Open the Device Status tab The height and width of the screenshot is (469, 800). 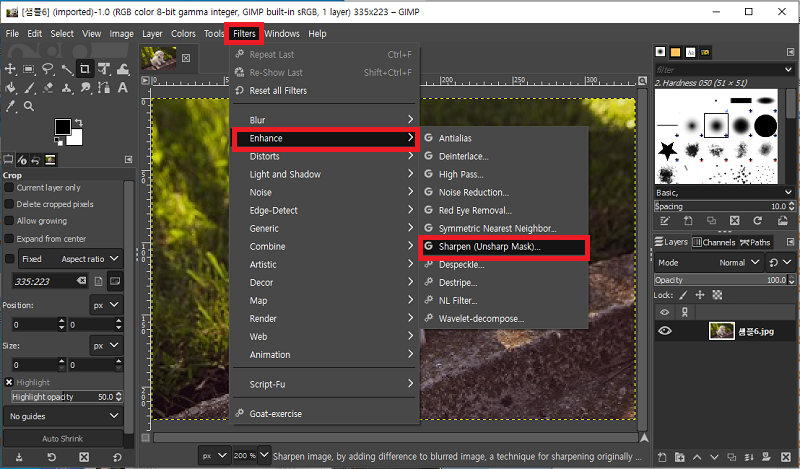(22, 160)
